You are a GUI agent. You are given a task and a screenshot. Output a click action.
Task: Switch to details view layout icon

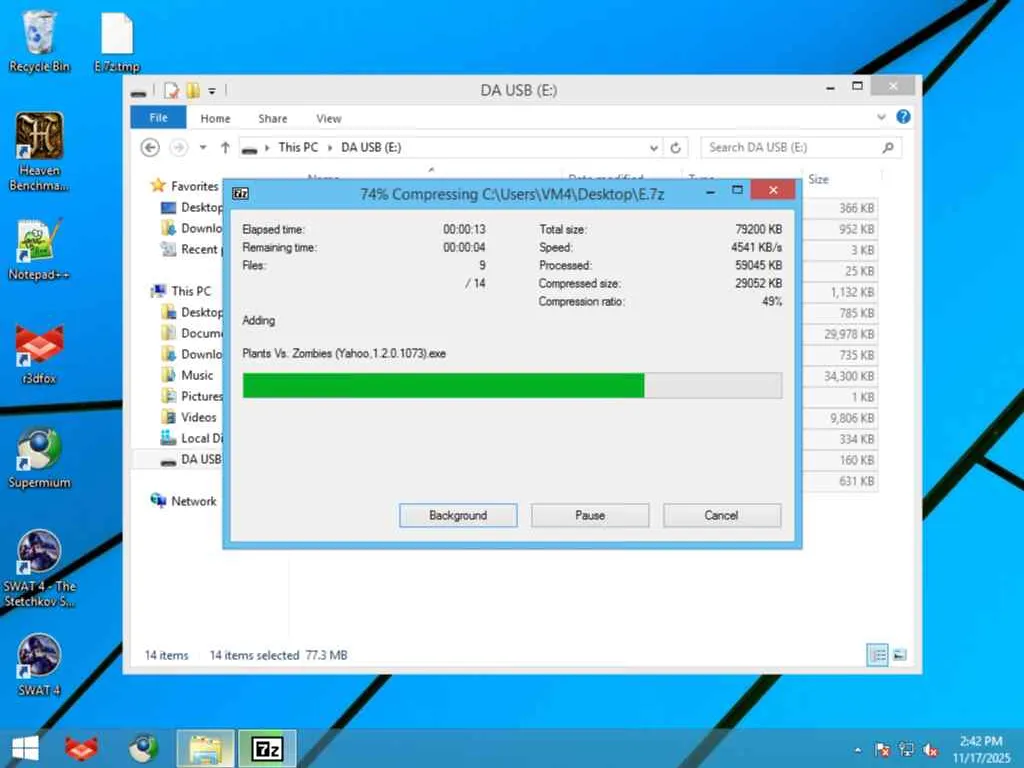click(x=878, y=654)
